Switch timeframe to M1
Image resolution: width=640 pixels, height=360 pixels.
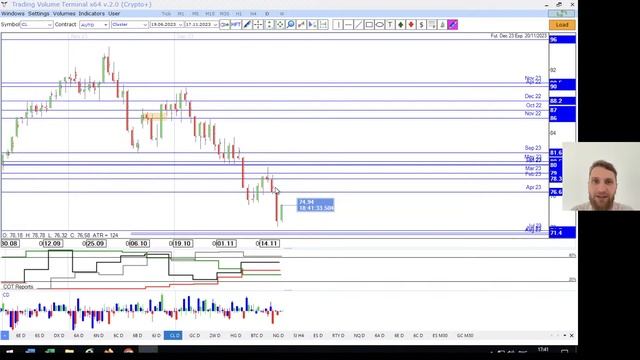(x=181, y=14)
